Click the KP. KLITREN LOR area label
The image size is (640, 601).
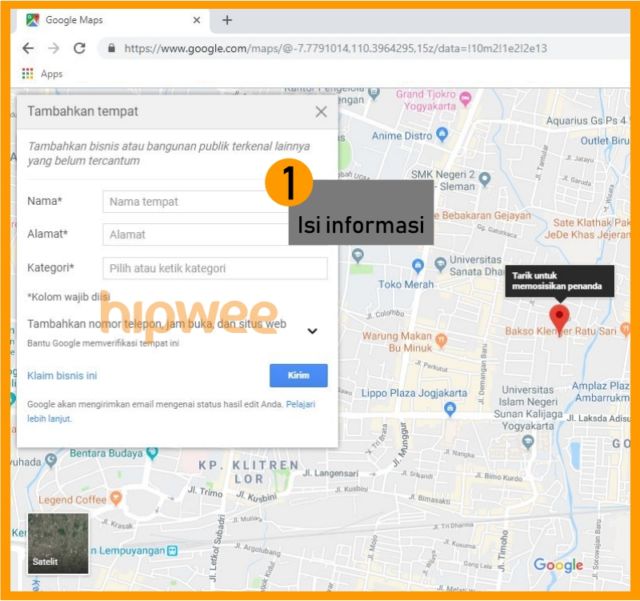[x=249, y=472]
